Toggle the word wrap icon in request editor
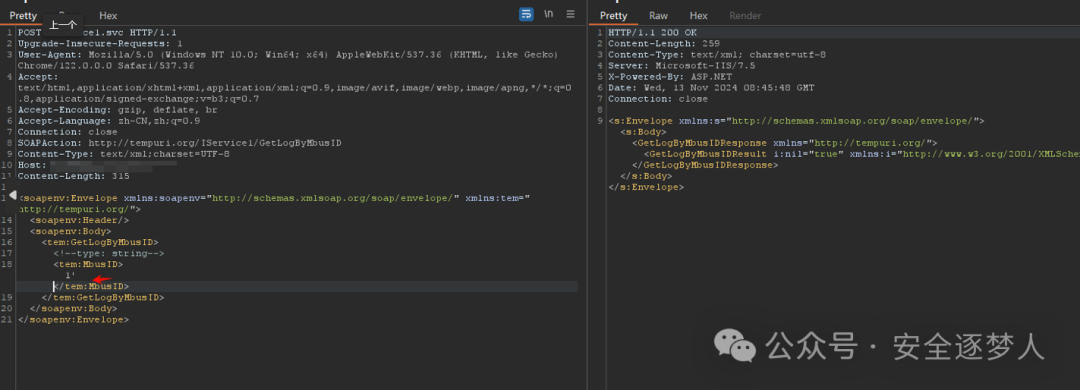The width and height of the screenshot is (1080, 390). click(x=526, y=14)
